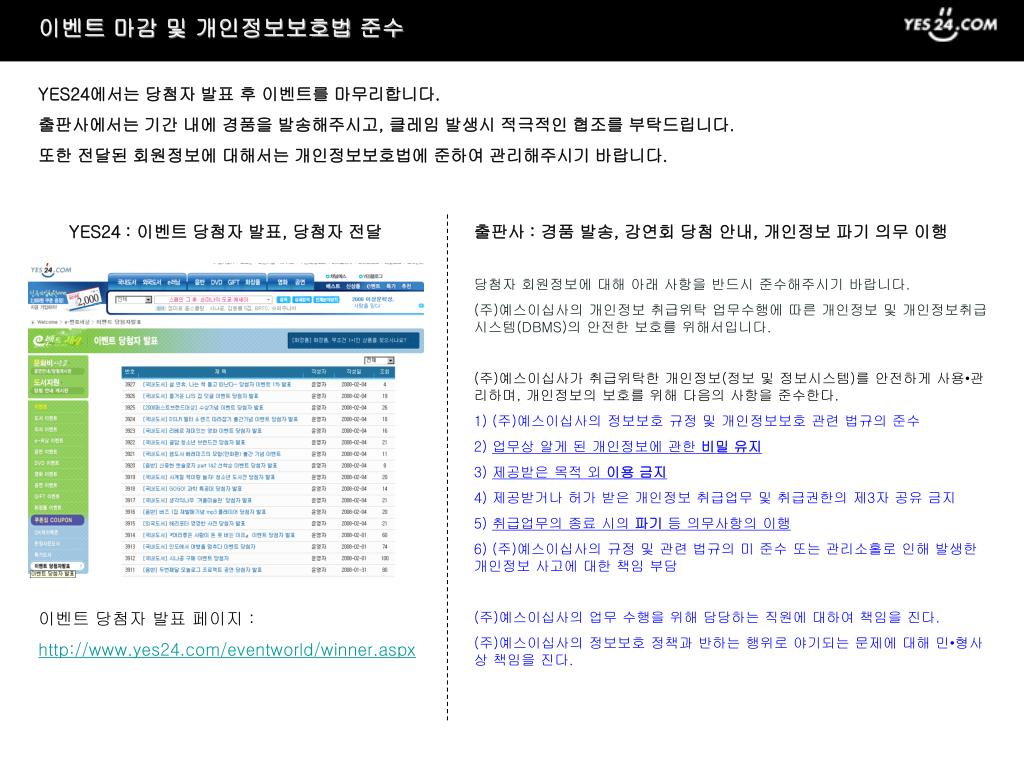Click the e이벤트 세상 green logo banner
The image size is (1024, 768).
pyautogui.click(x=57, y=340)
